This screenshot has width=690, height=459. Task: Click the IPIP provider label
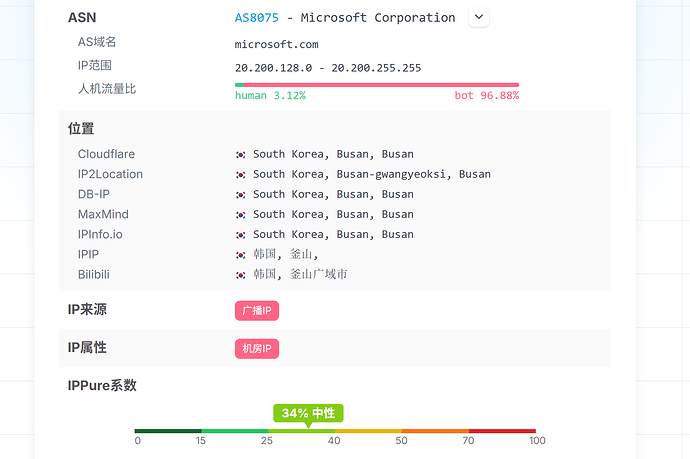tap(88, 254)
